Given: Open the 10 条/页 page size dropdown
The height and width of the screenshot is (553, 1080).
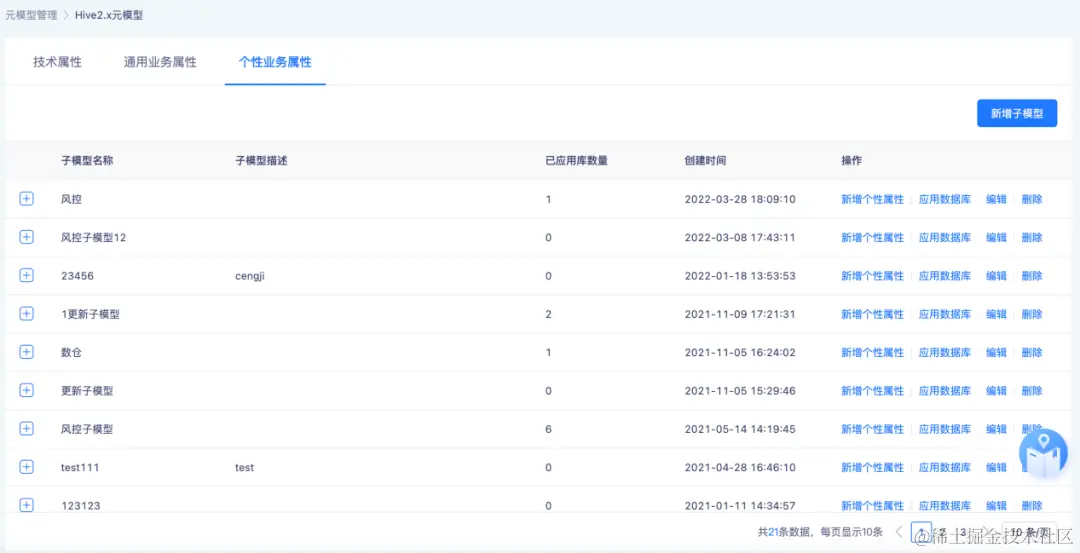Looking at the screenshot, I should point(1029,532).
